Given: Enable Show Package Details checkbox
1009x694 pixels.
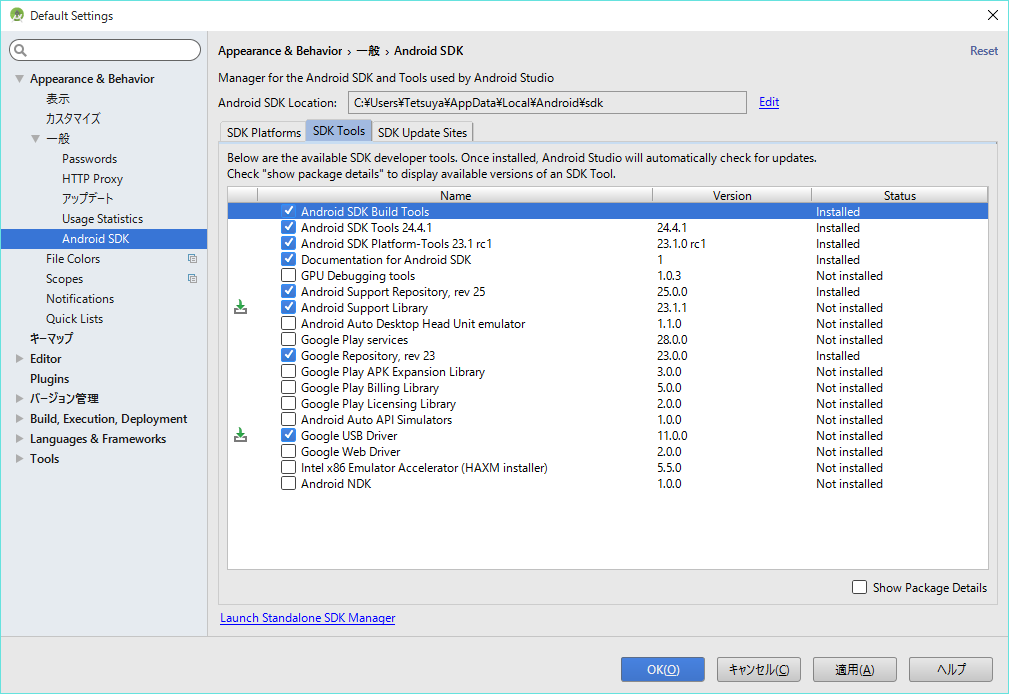Looking at the screenshot, I should (x=859, y=587).
